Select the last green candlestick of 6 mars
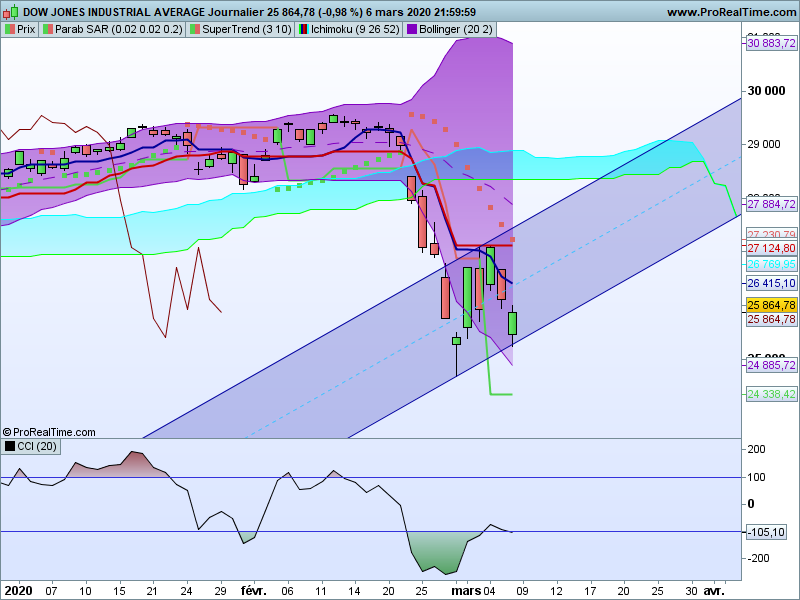Screen dimensions: 800x600 tap(512, 323)
